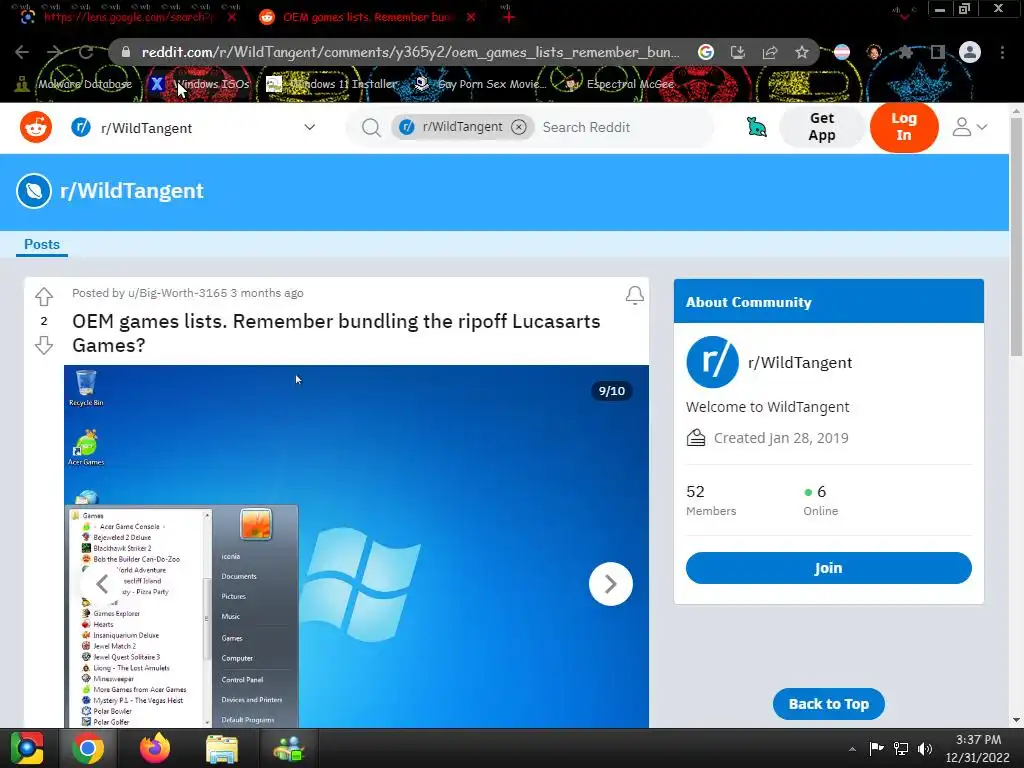Click the Google icon in address bar

705,52
